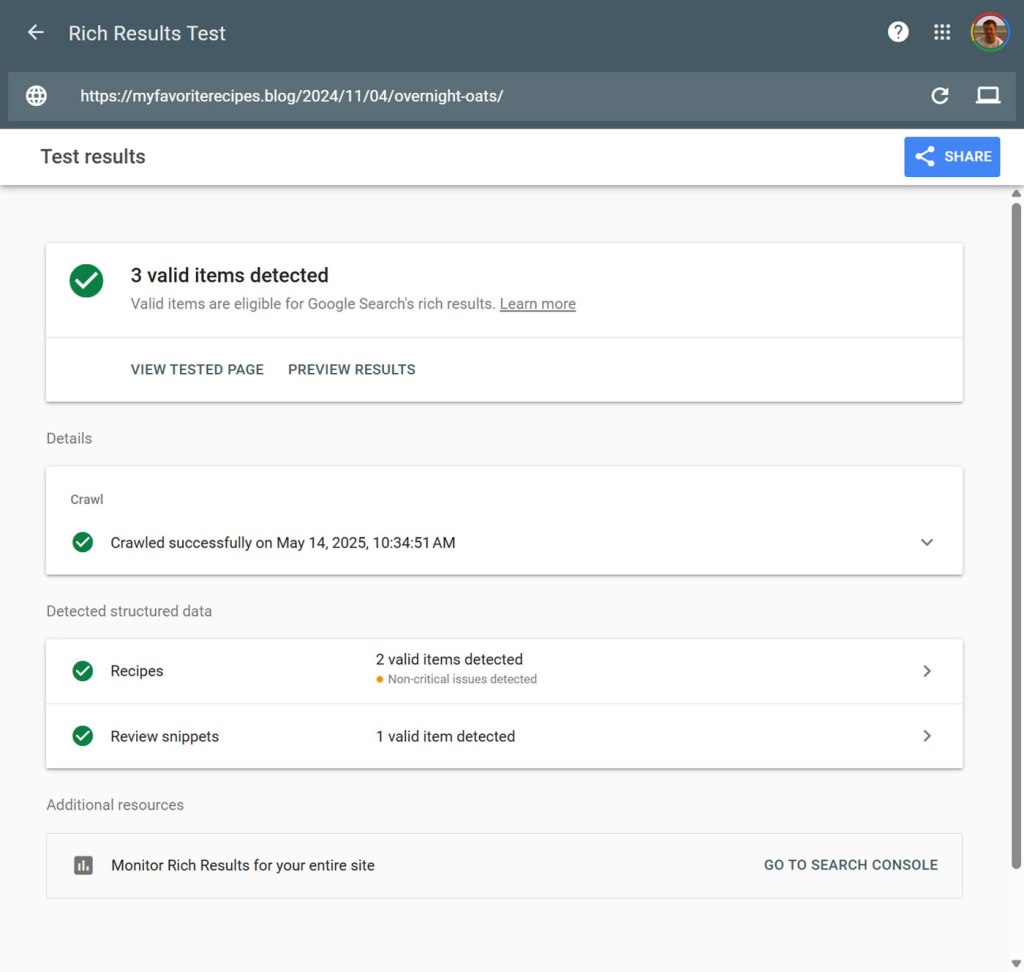
Task: Click the vertical scrollbar thumb
Action: tap(1016, 536)
